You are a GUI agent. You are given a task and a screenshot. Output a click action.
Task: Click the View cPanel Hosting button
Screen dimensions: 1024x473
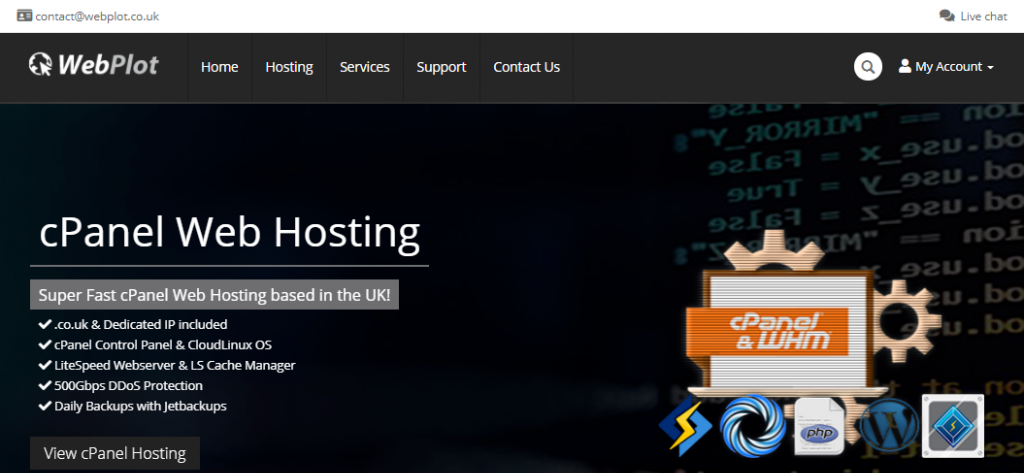click(115, 453)
